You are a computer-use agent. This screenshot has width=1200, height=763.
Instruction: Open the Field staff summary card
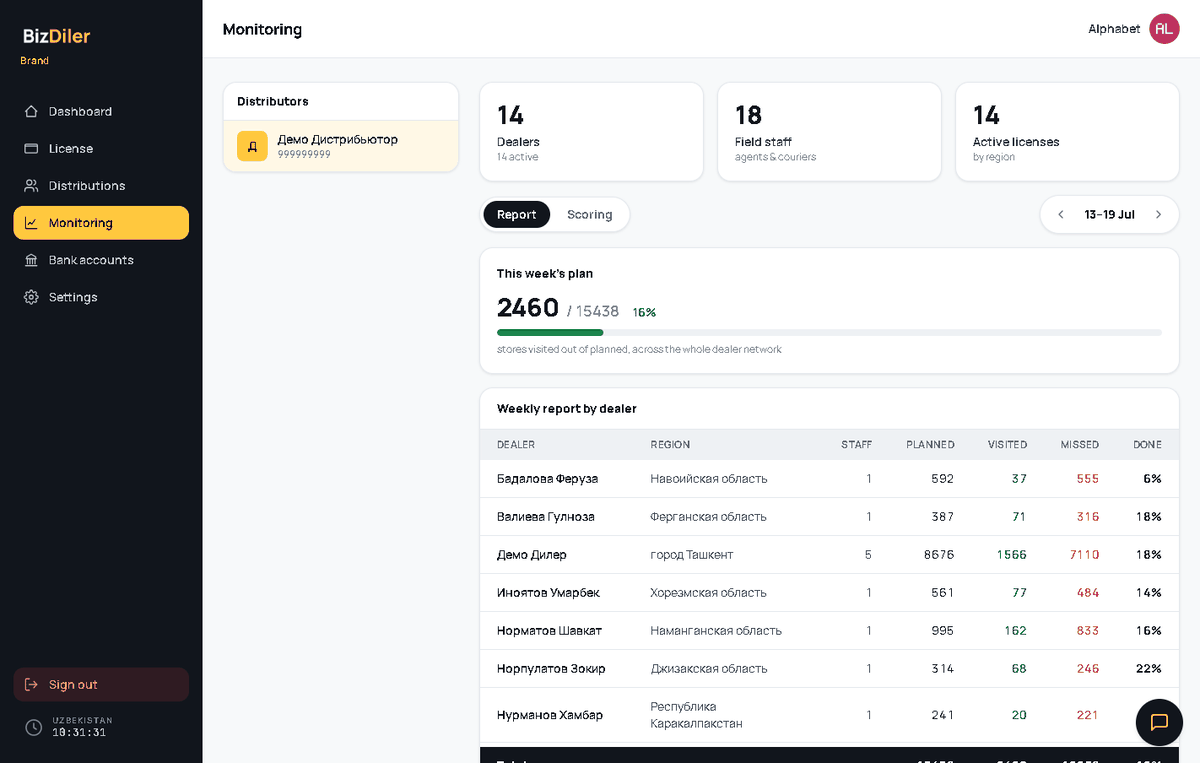(x=829, y=132)
